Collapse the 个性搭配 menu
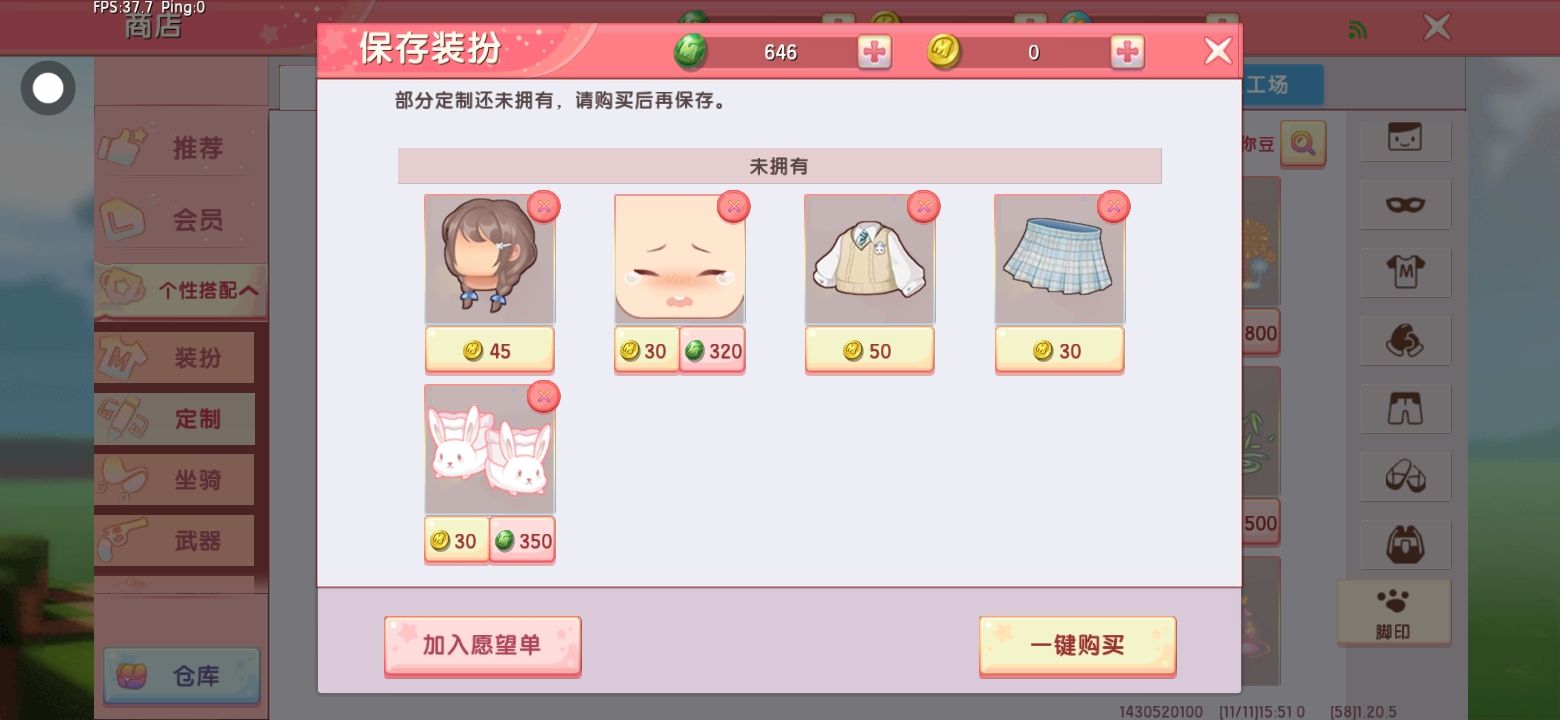Viewport: 1560px width, 720px height. pyautogui.click(x=180, y=291)
